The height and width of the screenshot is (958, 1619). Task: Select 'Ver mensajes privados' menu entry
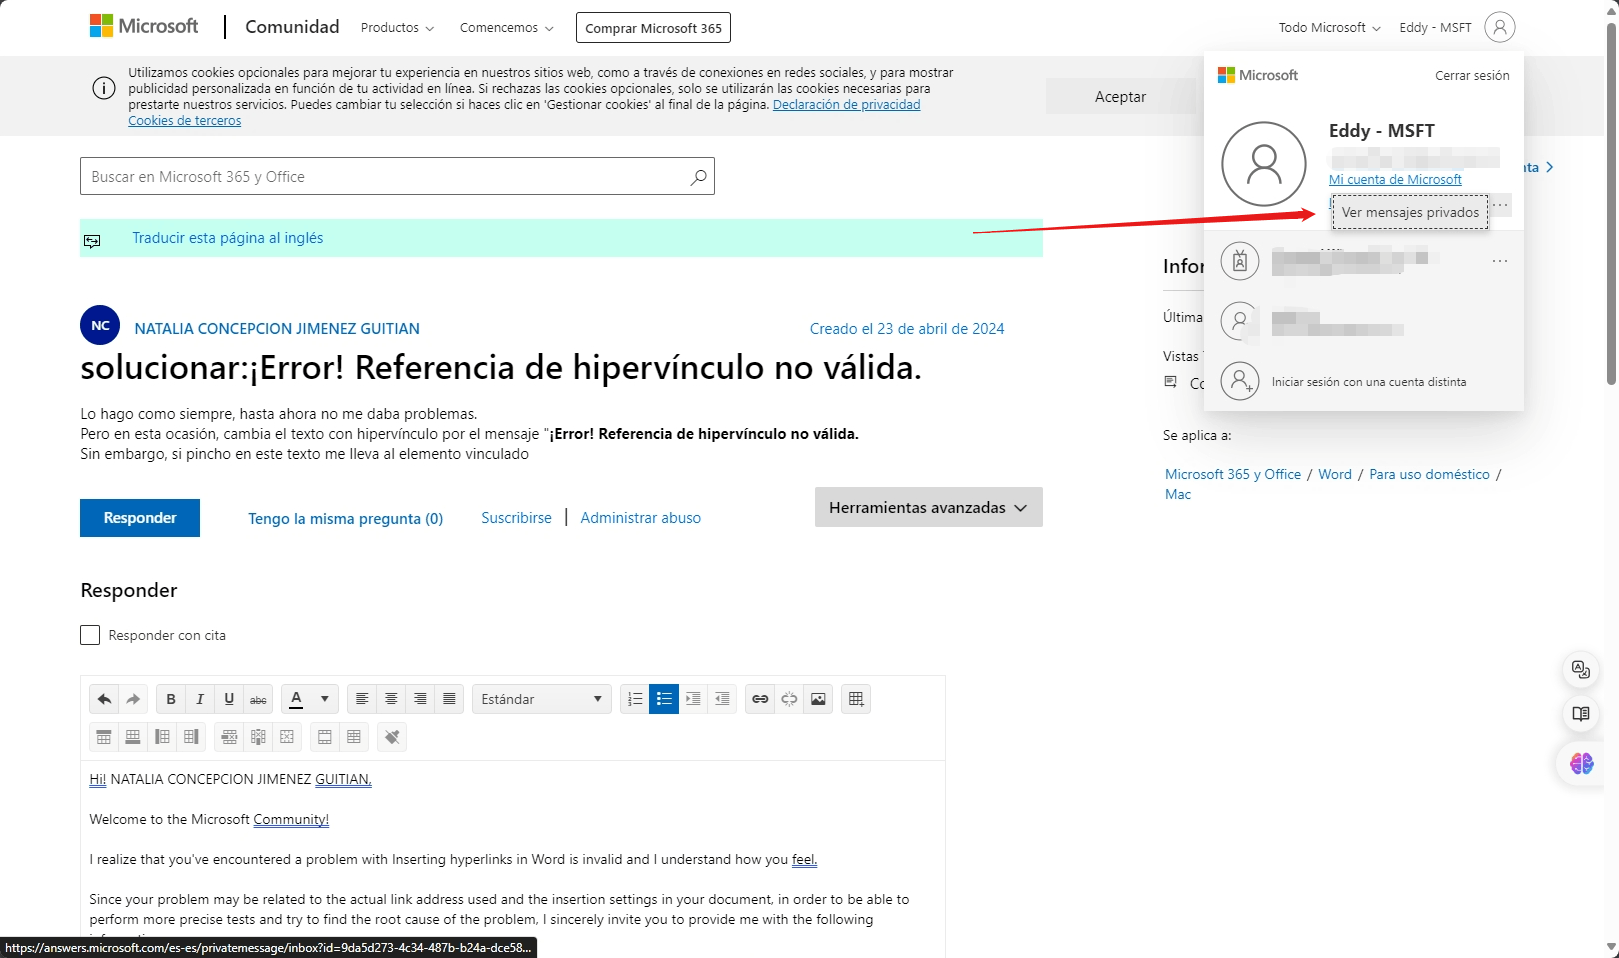click(x=1410, y=213)
